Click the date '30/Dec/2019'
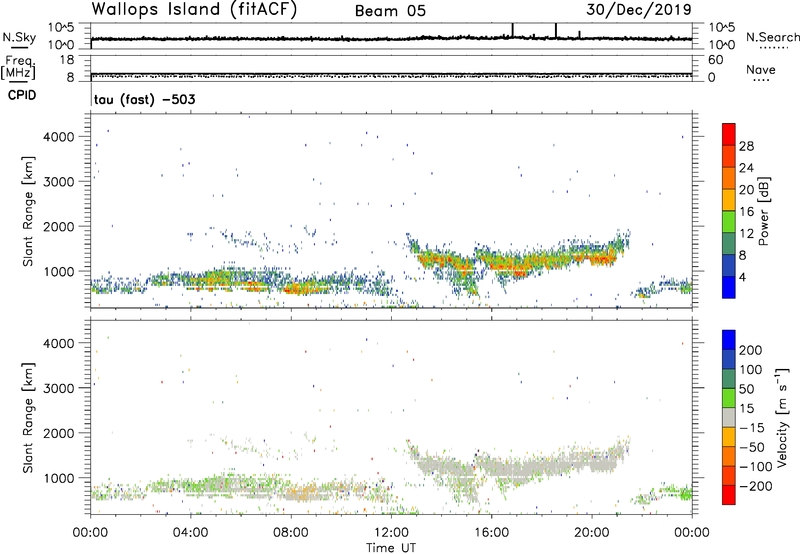Viewport: 800px width, 554px height. [639, 10]
